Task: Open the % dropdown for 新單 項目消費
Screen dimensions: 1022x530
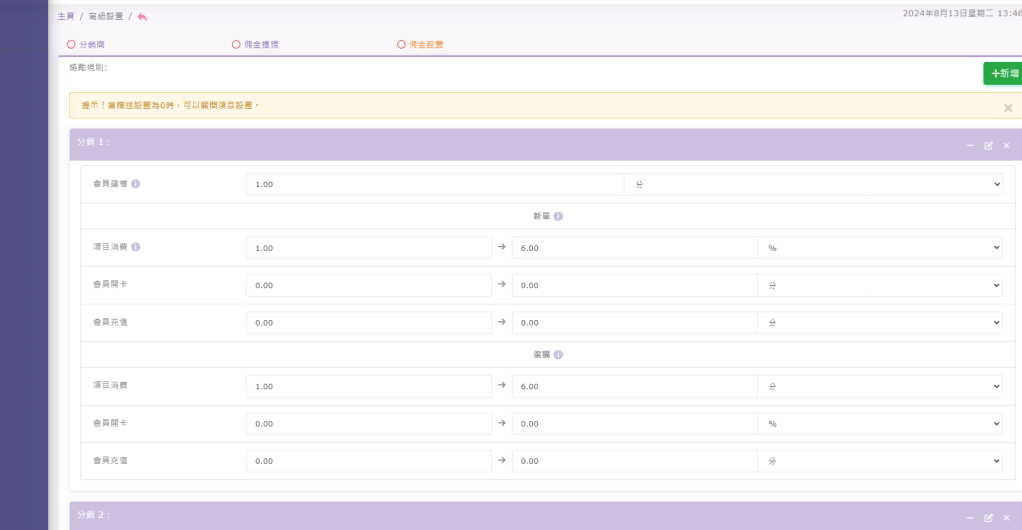Action: pos(879,248)
